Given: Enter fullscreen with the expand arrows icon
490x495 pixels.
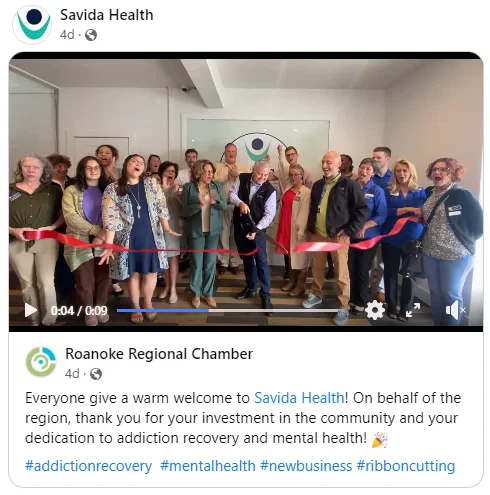Looking at the screenshot, I should click(413, 310).
